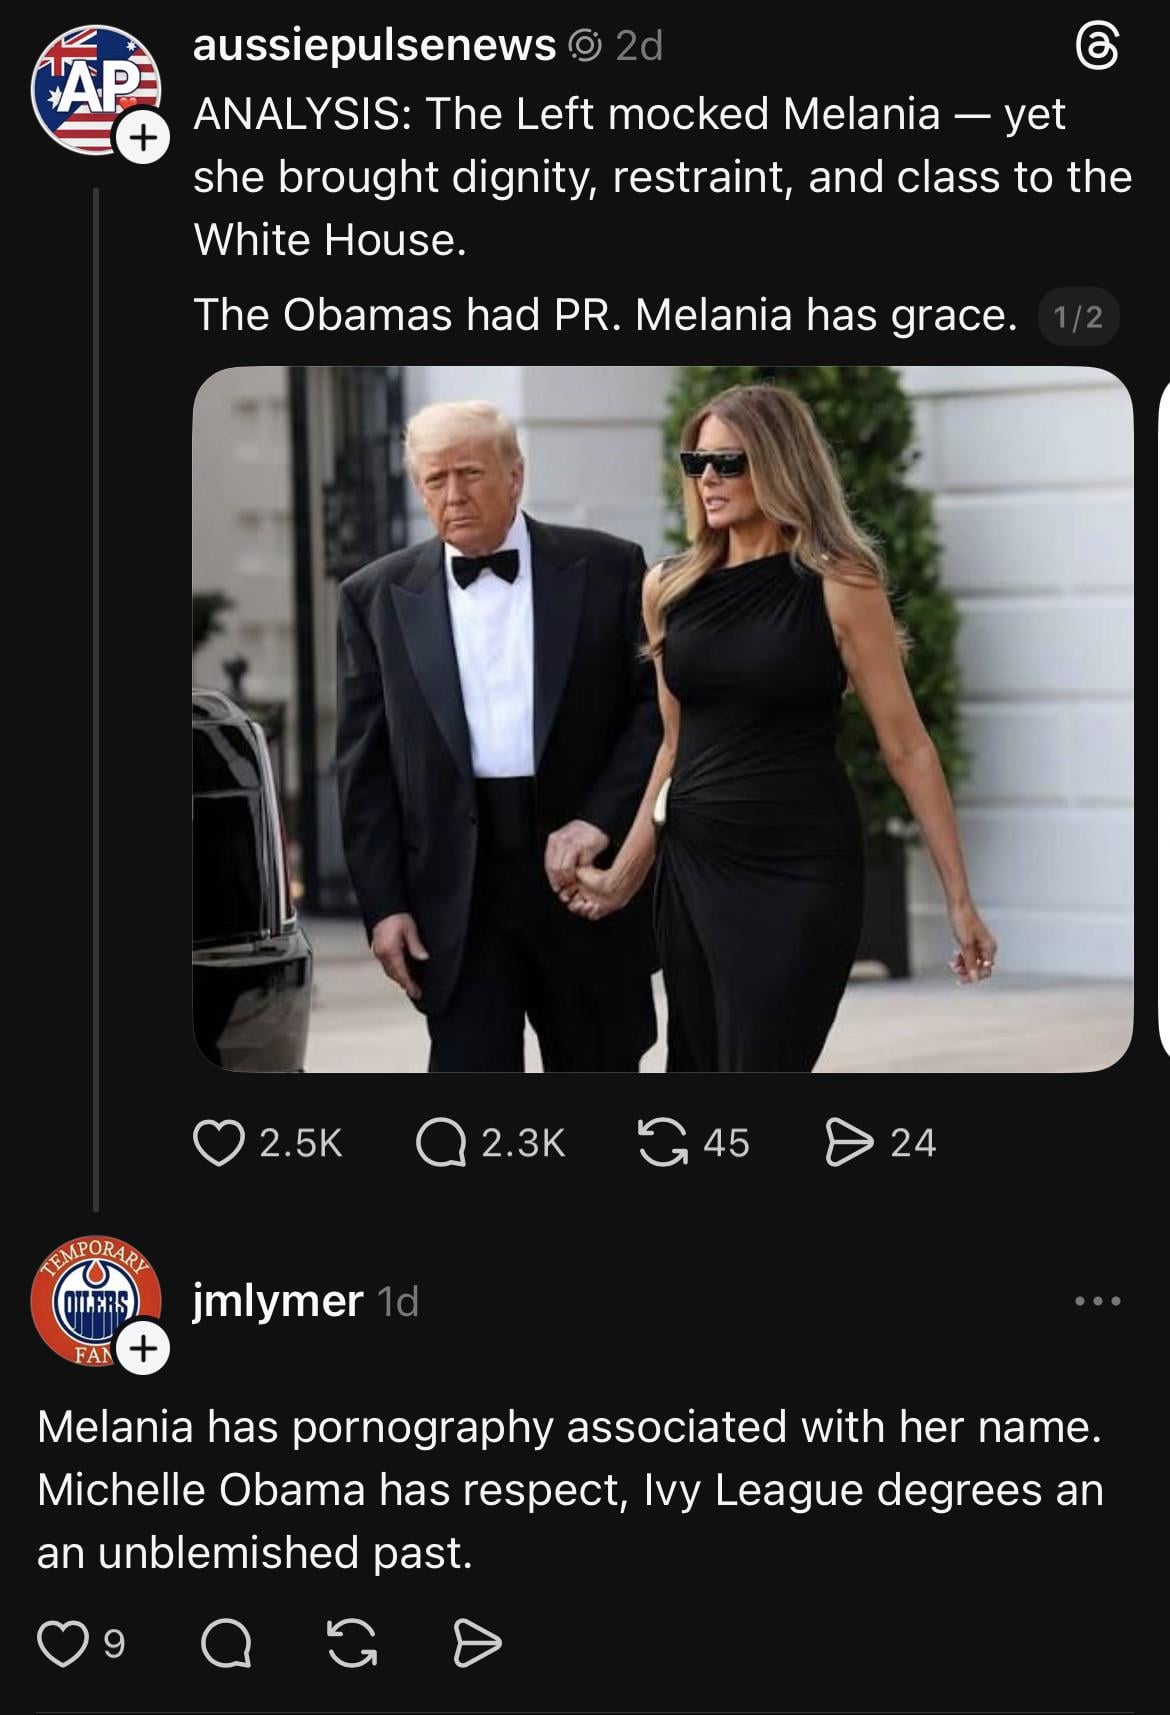Like the aussiepulsenews post

219,1143
